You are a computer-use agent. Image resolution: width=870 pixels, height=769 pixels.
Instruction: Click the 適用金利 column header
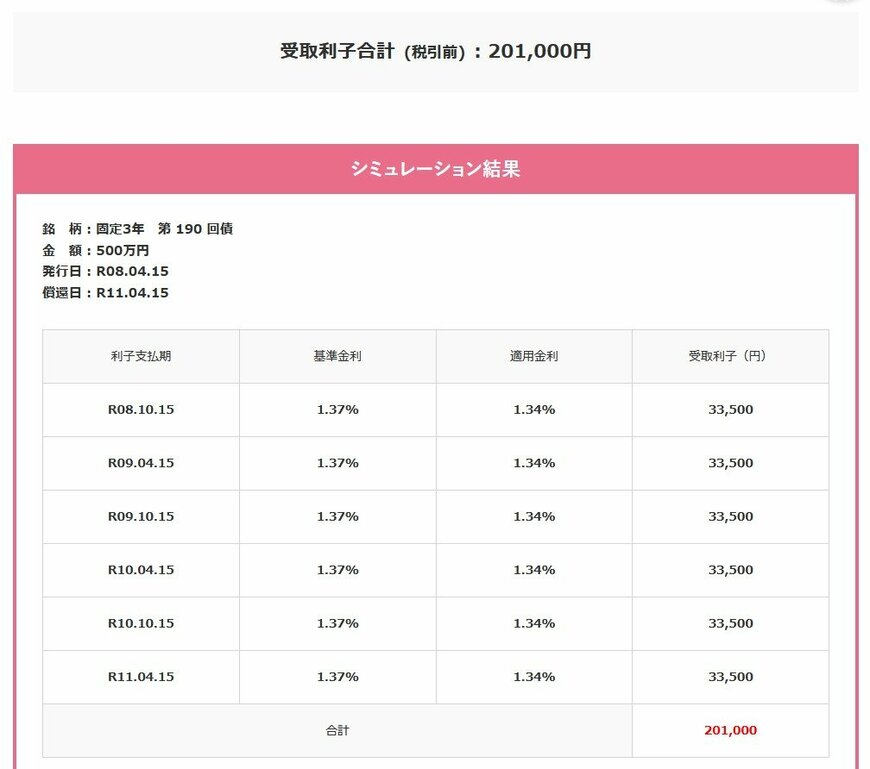[533, 356]
